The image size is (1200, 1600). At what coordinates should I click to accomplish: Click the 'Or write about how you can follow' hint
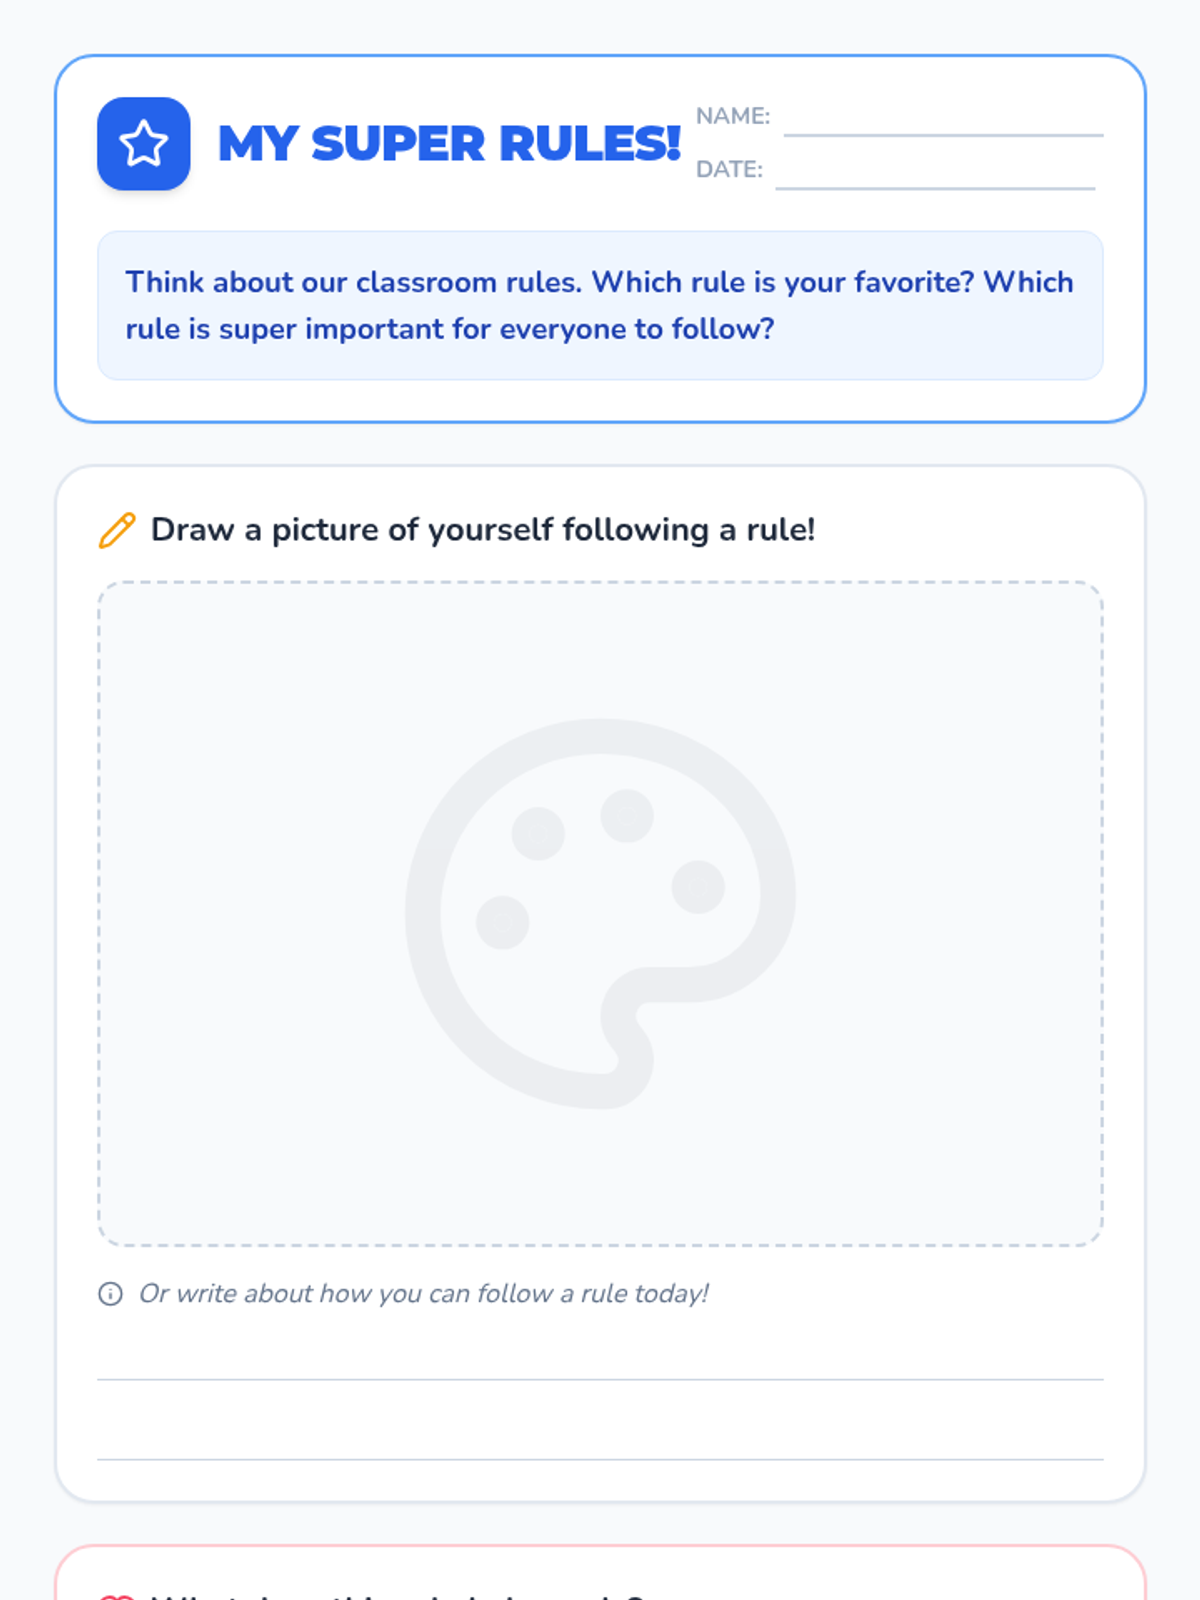pyautogui.click(x=423, y=1294)
